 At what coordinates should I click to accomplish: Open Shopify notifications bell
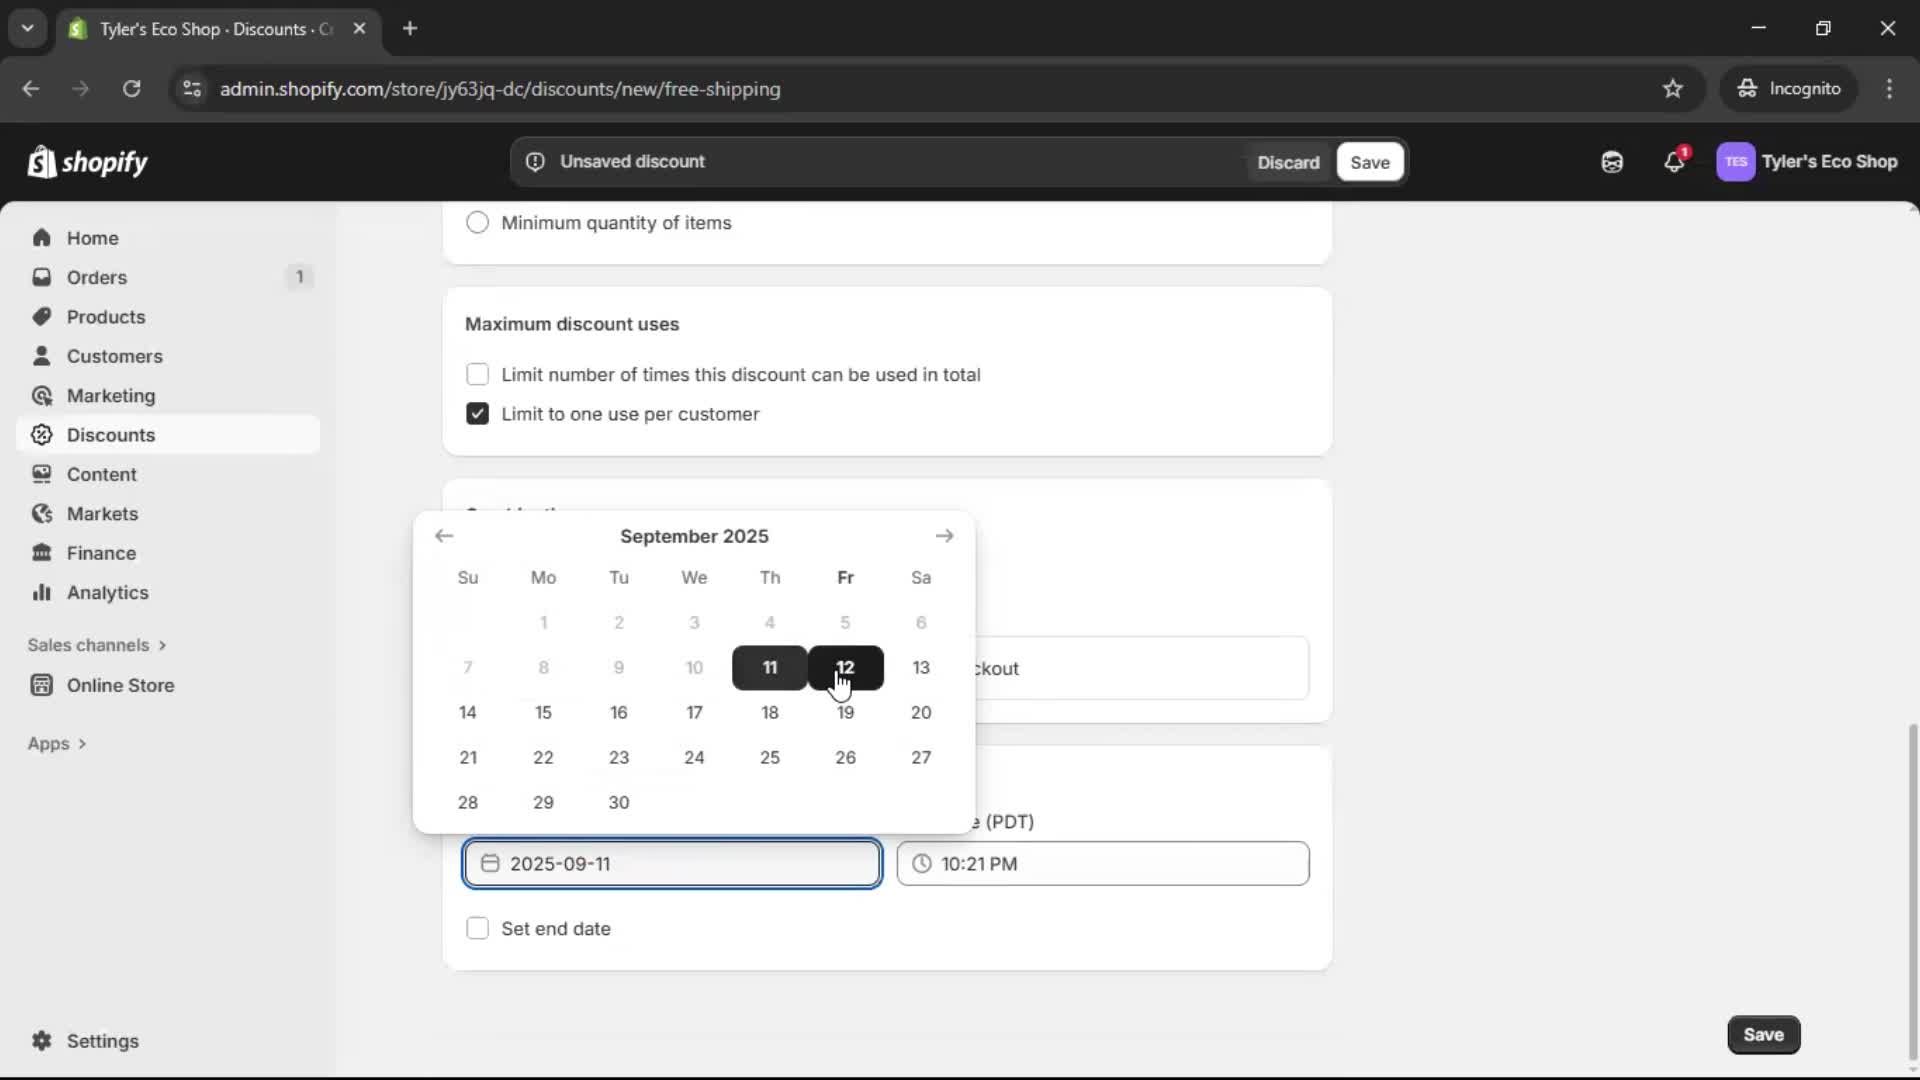[1675, 162]
